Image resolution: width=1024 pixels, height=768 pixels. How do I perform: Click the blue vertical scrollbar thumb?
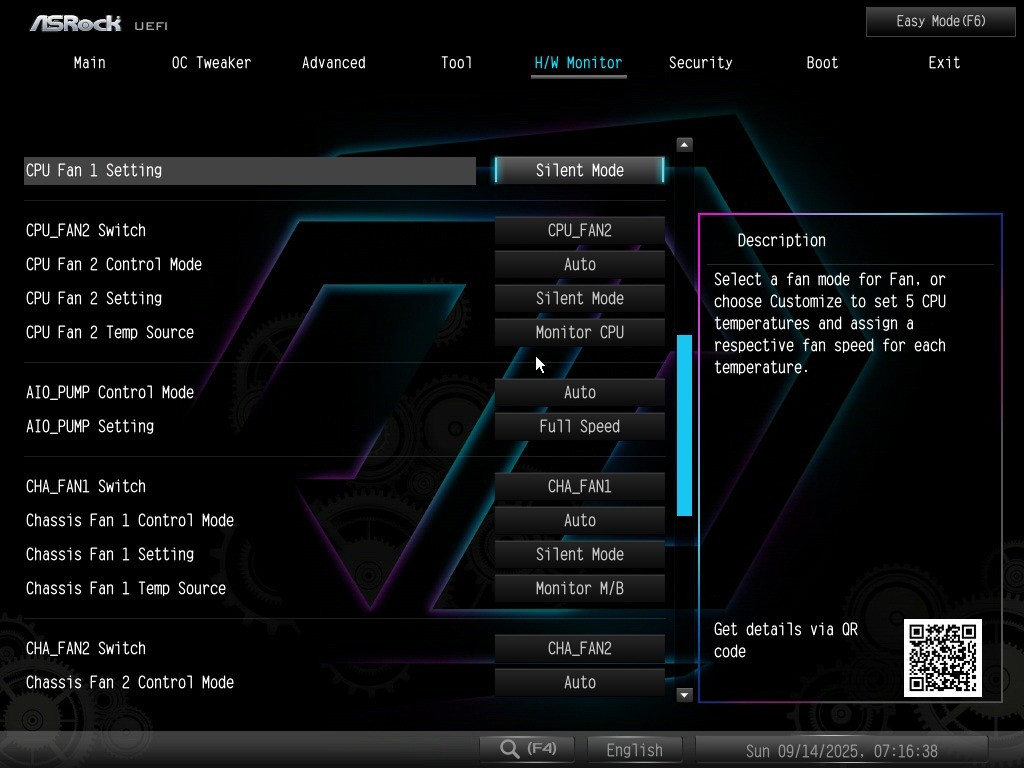point(684,425)
